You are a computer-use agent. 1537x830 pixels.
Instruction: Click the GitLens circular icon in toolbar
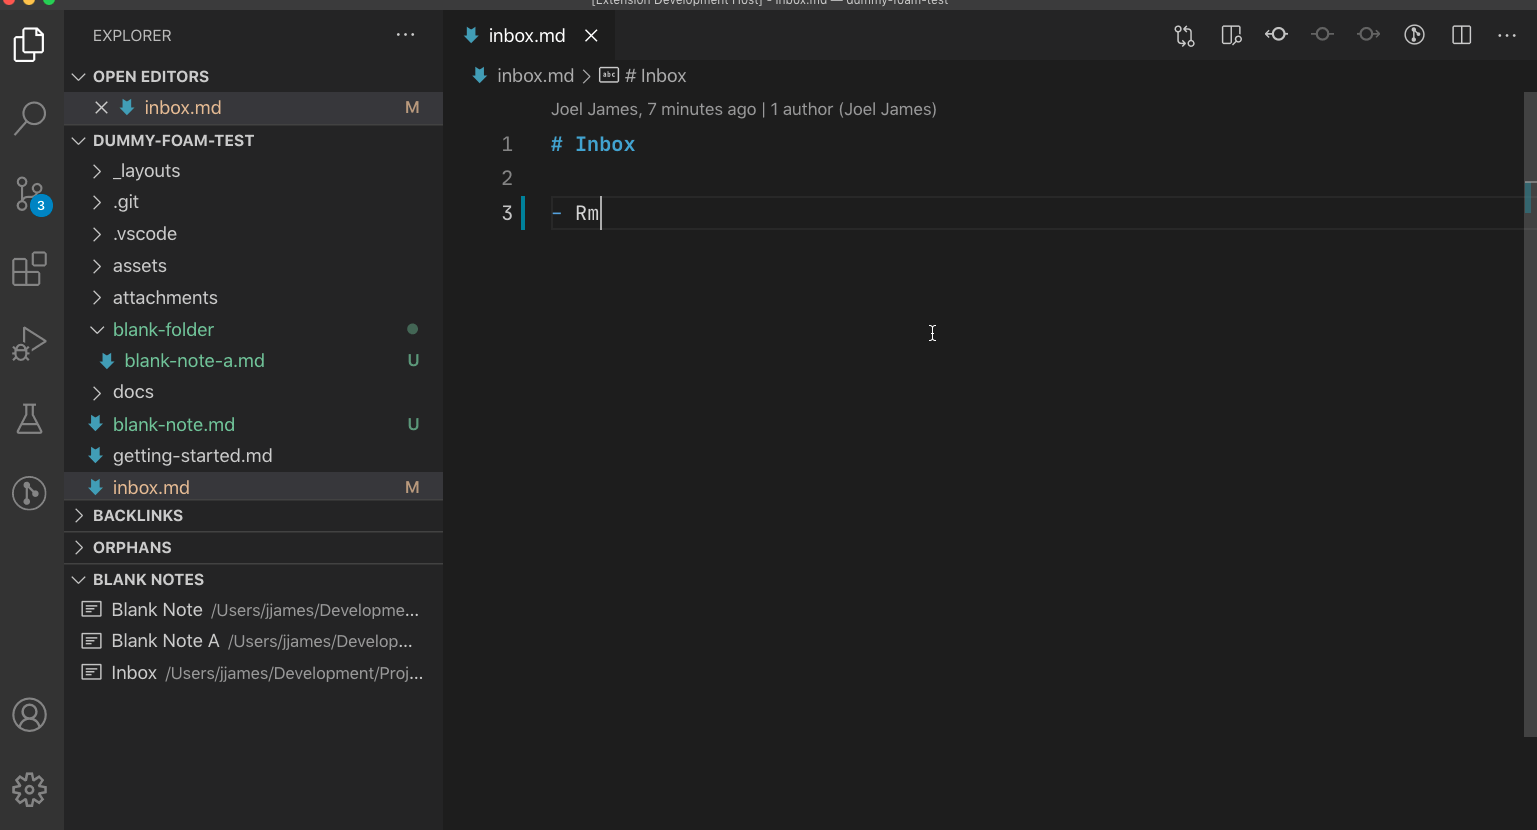tap(1415, 35)
